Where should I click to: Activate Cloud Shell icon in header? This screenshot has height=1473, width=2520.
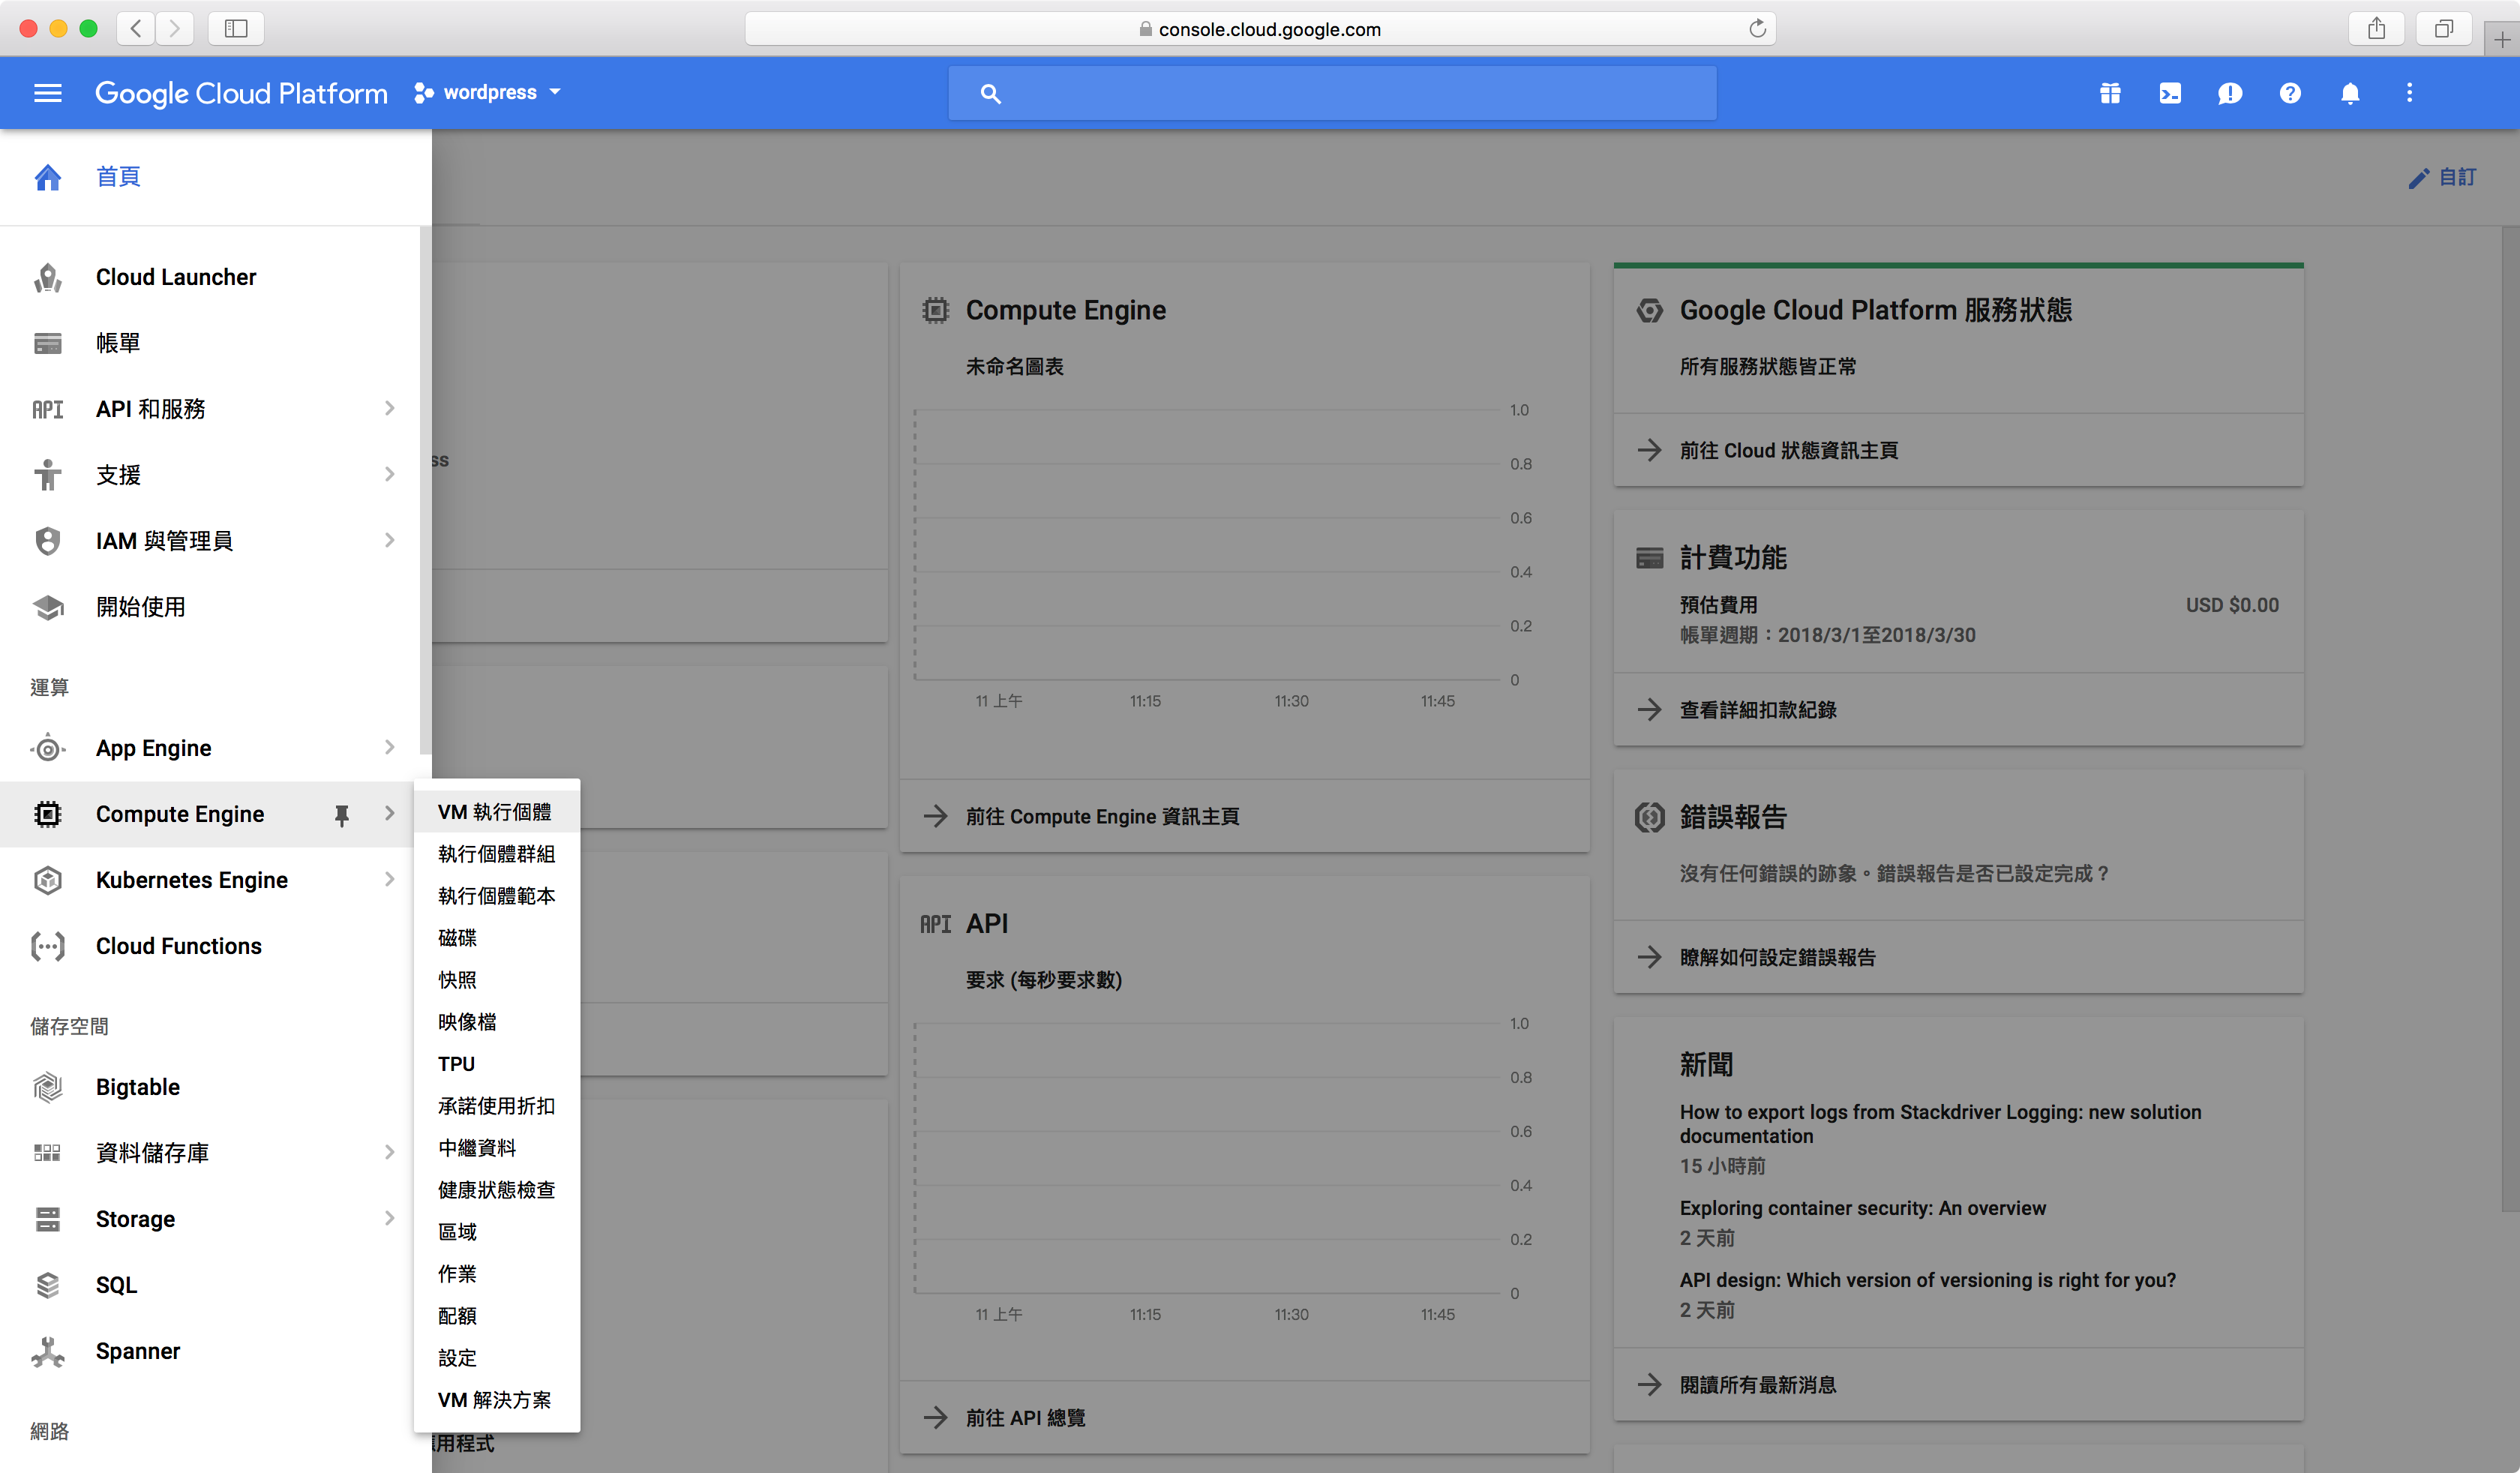click(2169, 93)
